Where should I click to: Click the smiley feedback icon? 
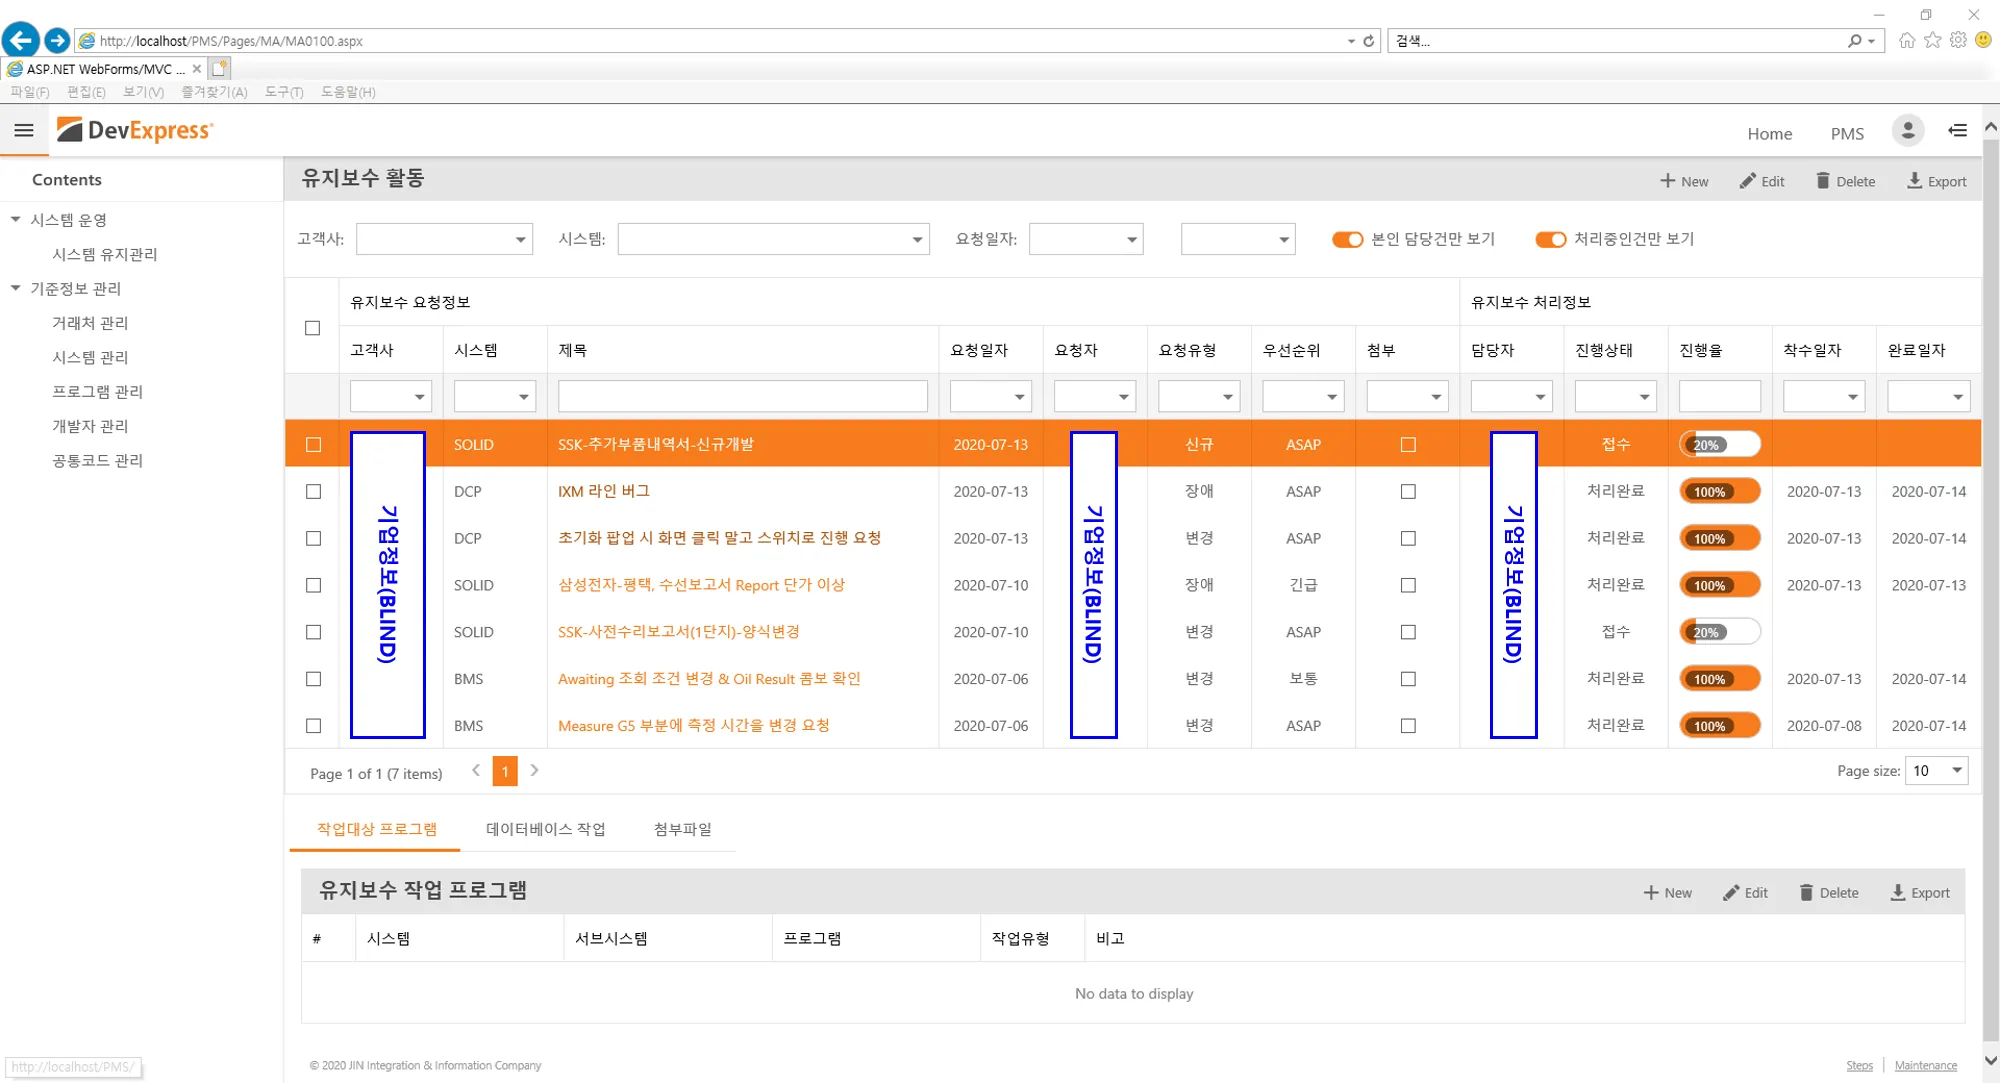[x=1984, y=40]
